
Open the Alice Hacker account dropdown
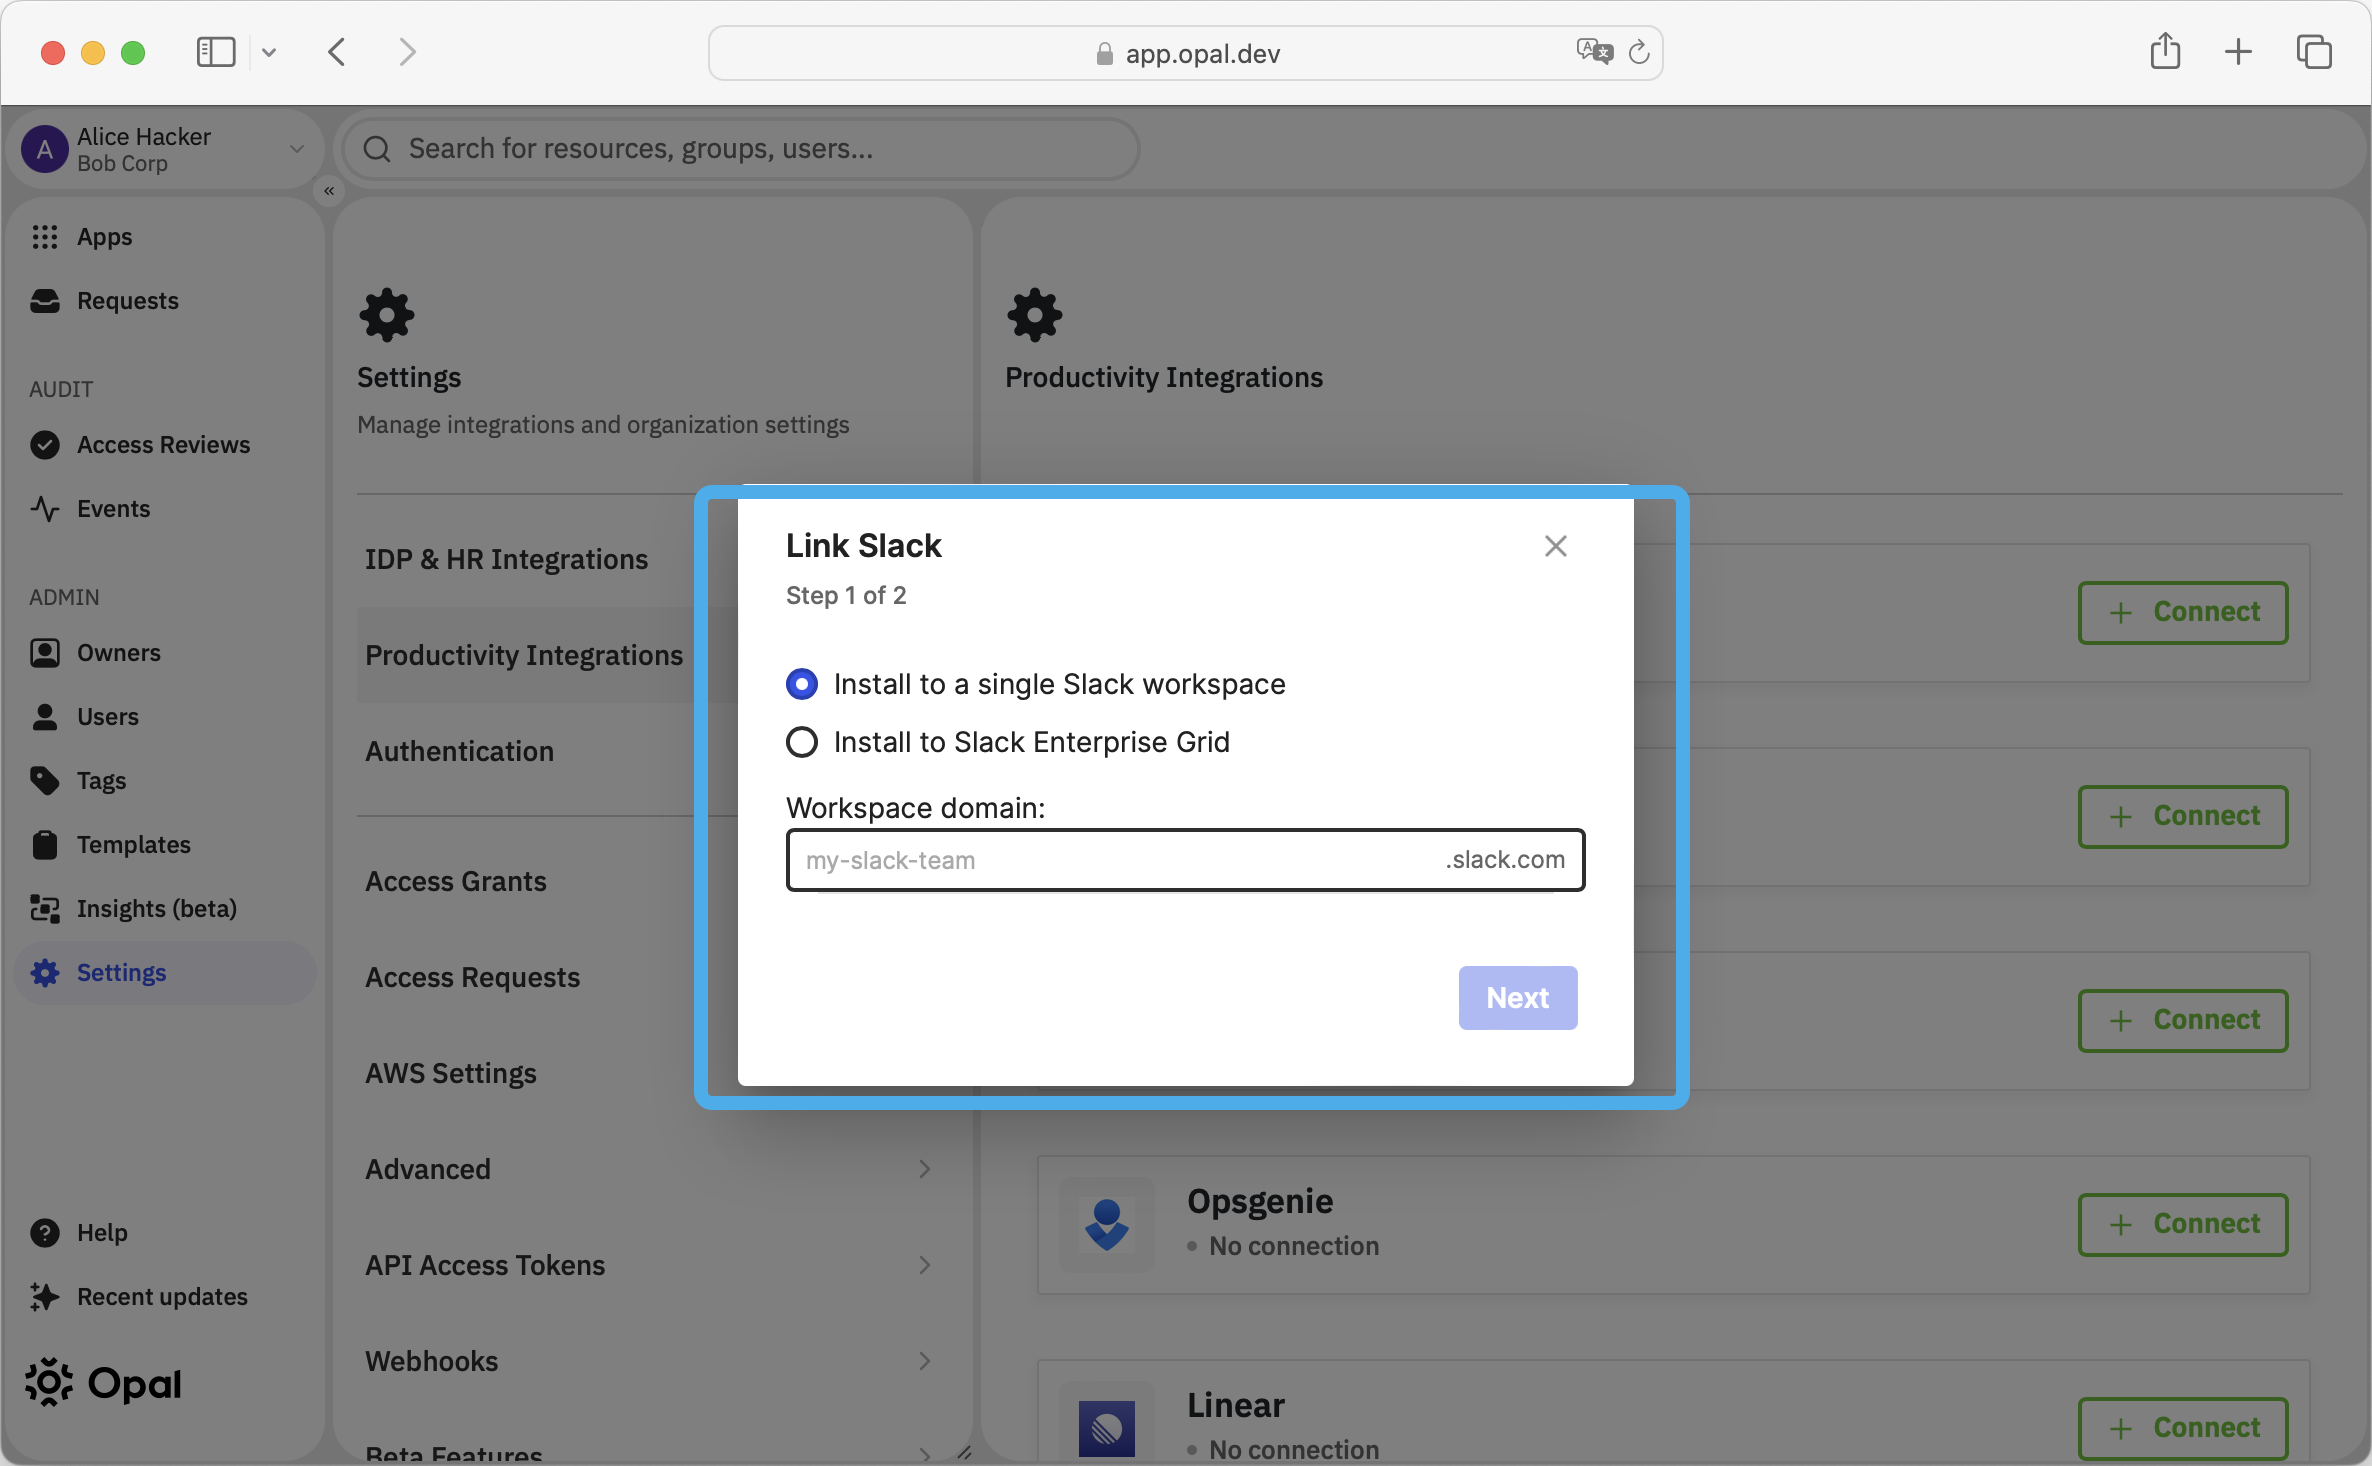[165, 149]
